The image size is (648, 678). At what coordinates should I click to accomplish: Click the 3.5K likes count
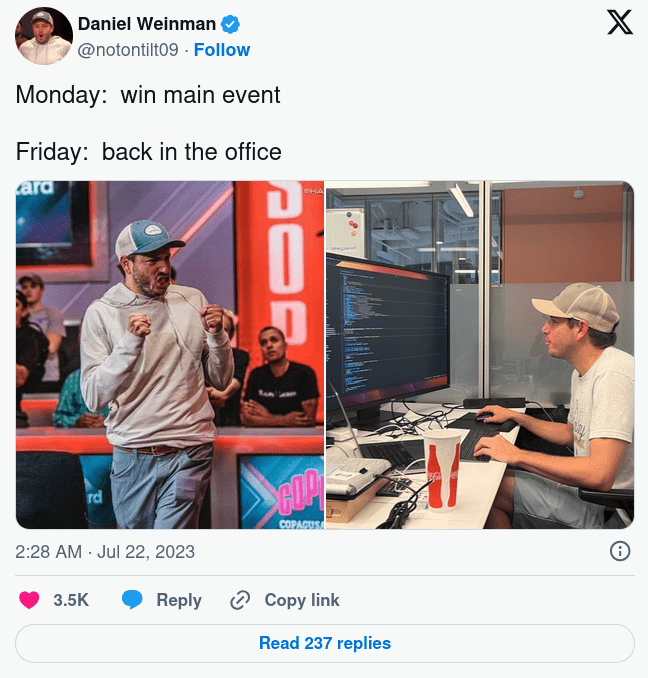point(71,600)
